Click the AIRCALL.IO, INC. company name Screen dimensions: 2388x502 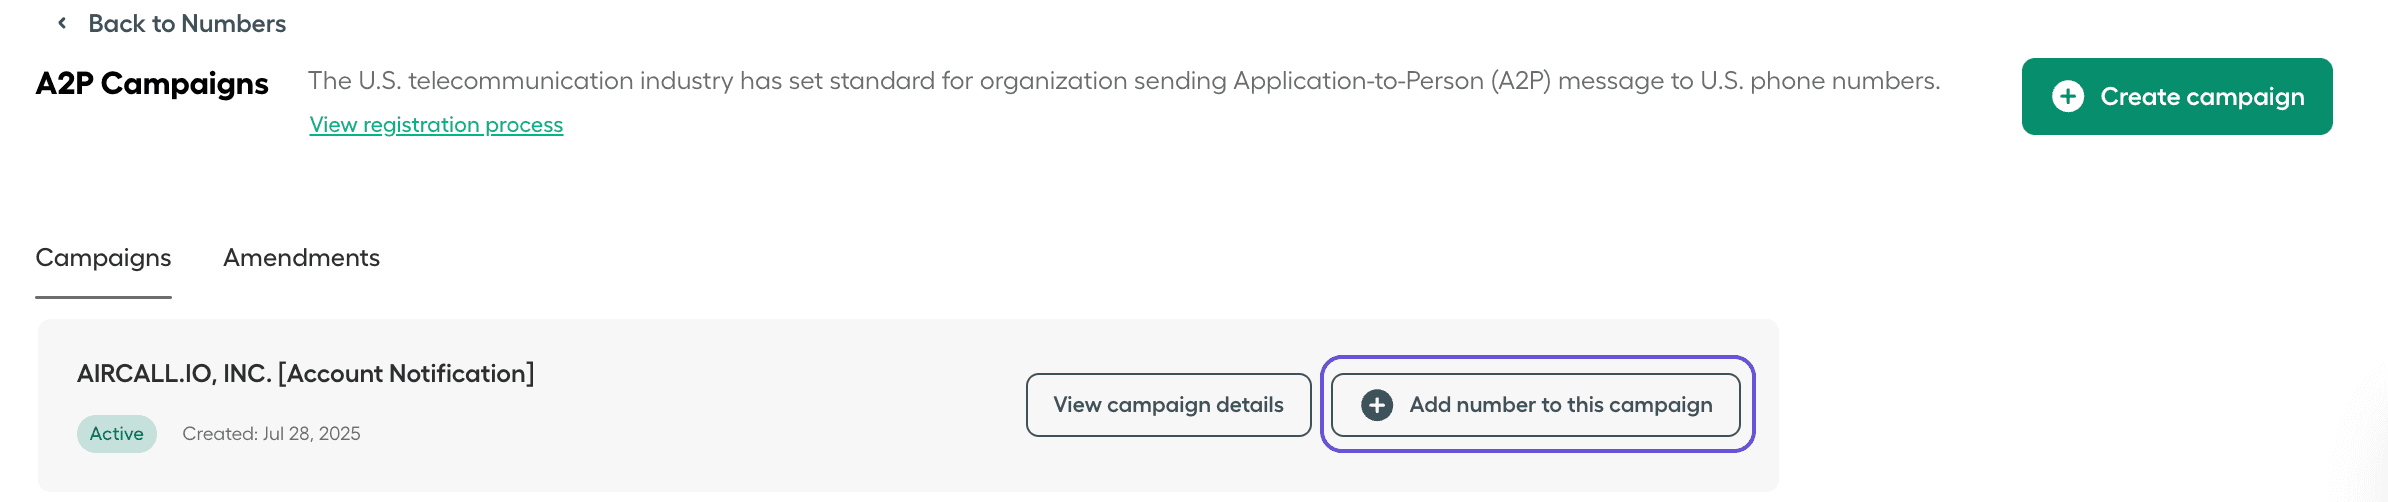click(174, 374)
